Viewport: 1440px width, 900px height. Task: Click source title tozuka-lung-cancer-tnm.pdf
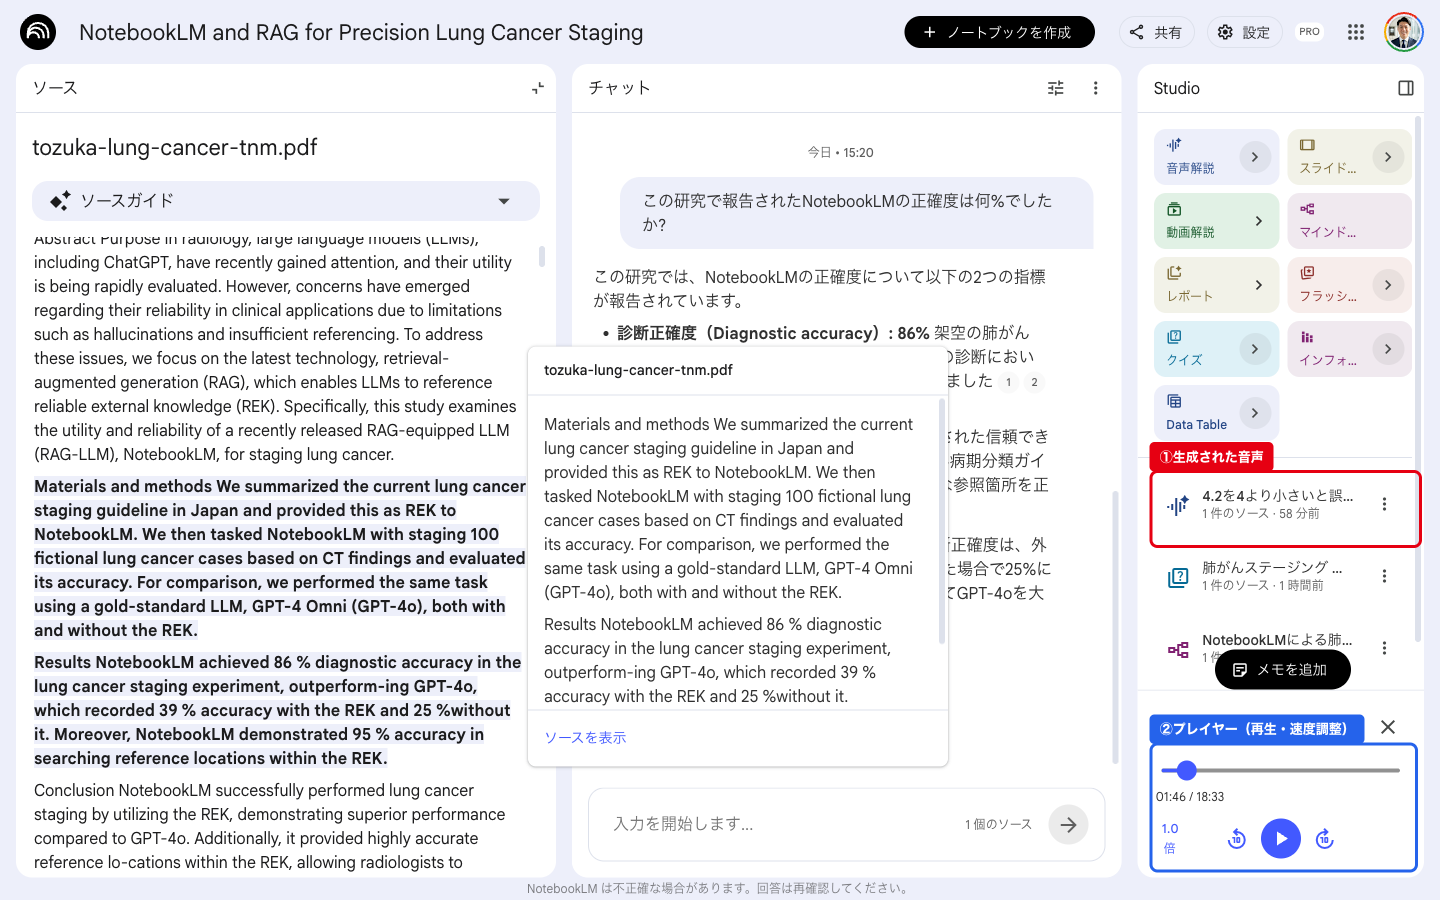175,147
